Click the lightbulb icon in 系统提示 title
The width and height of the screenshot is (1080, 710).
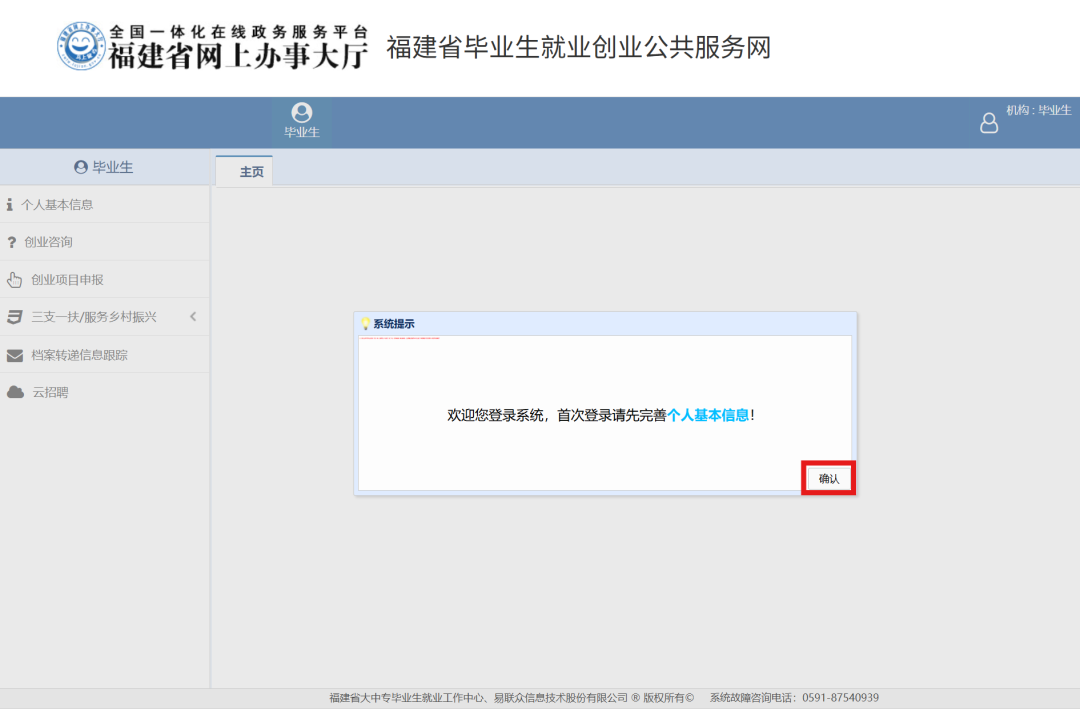[x=363, y=321]
